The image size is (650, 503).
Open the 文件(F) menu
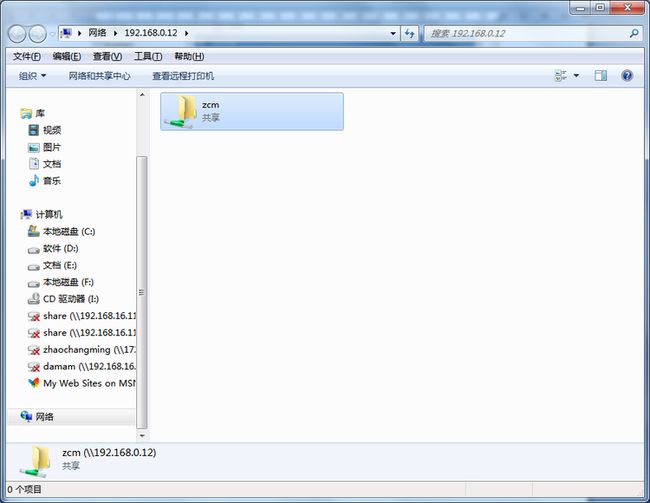tap(27, 56)
